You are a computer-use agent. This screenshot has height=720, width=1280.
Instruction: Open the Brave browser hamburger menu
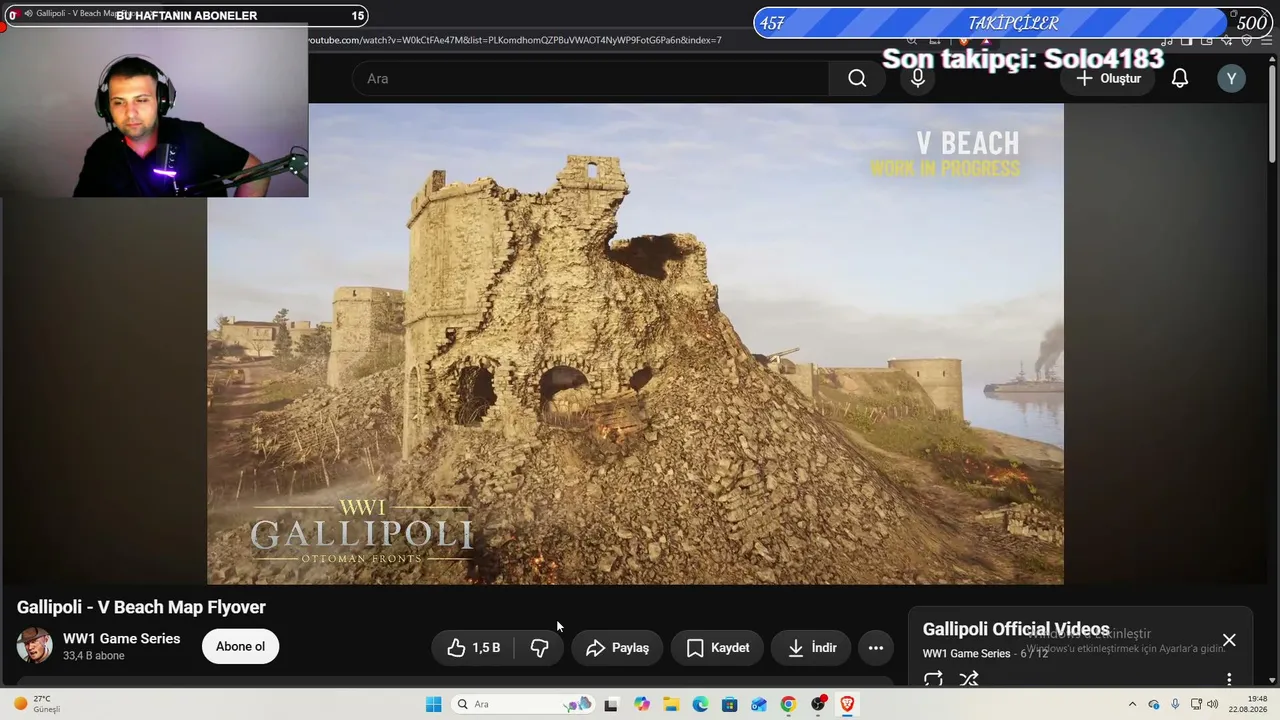1265,40
